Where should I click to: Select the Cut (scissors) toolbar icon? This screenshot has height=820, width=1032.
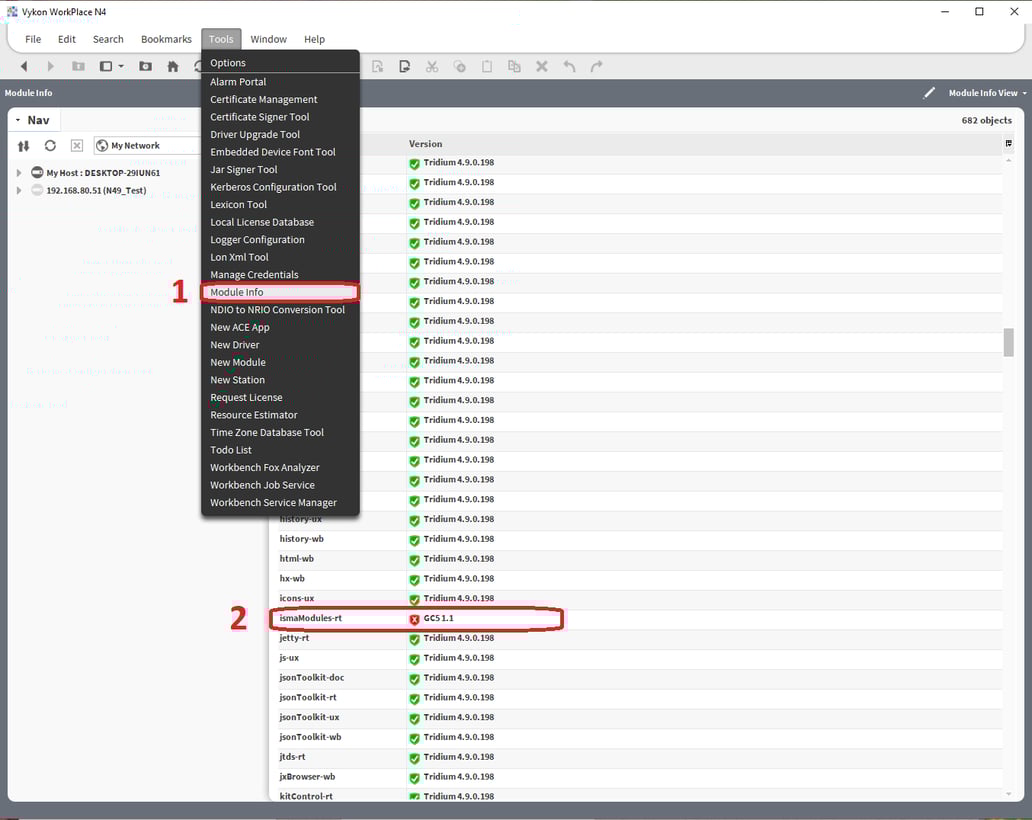point(432,66)
